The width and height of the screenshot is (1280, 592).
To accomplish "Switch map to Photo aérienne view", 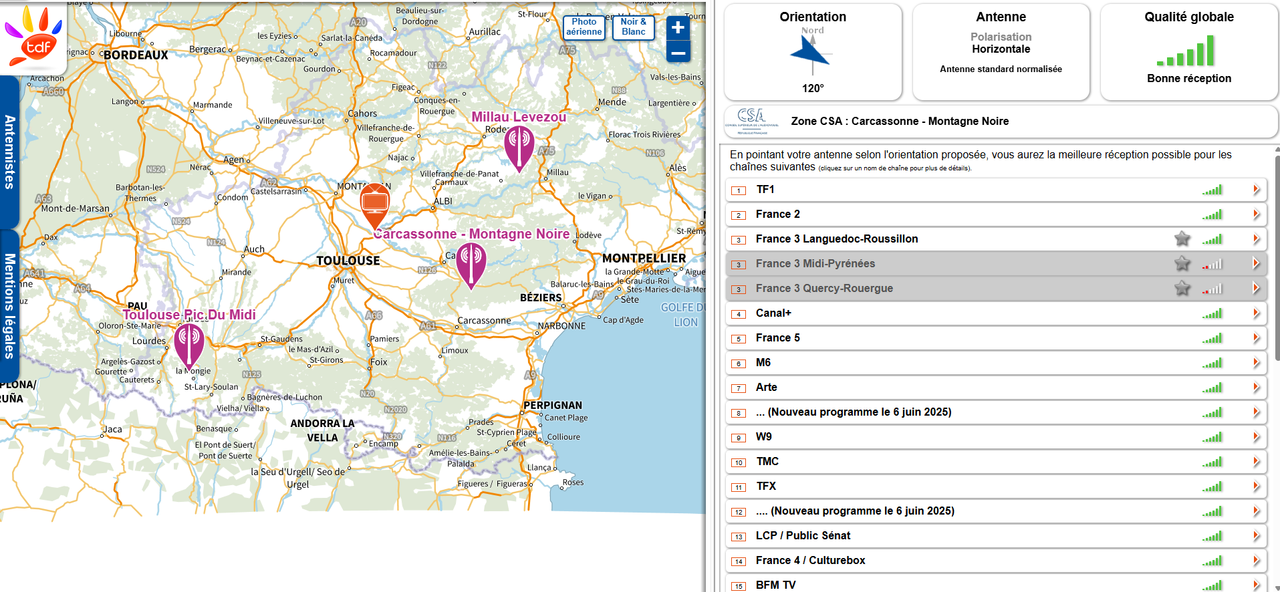I will (584, 27).
